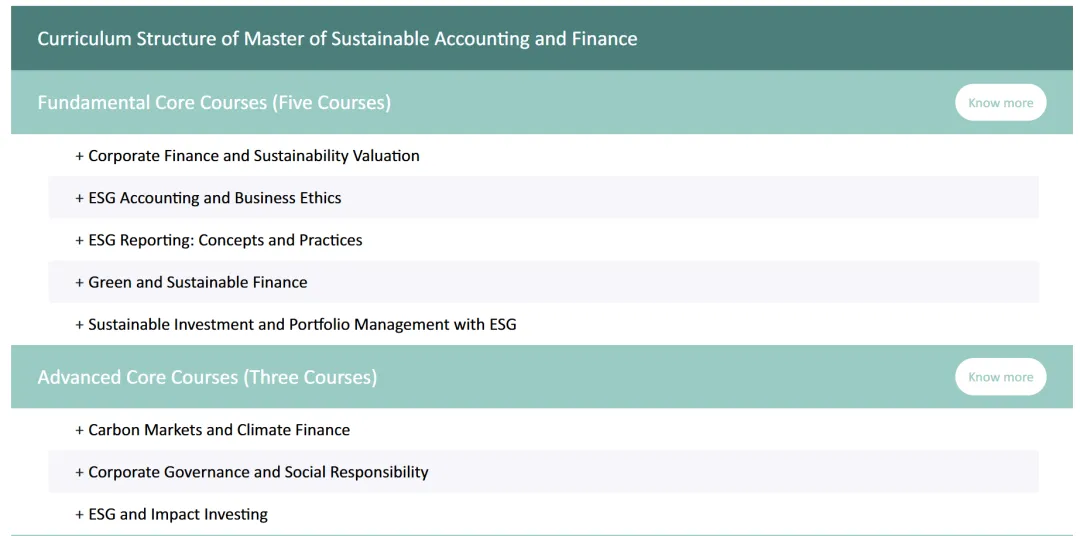1080x536 pixels.
Task: Expand Sustainable Investment and Portfolio Management row
Action: [x=543, y=324]
